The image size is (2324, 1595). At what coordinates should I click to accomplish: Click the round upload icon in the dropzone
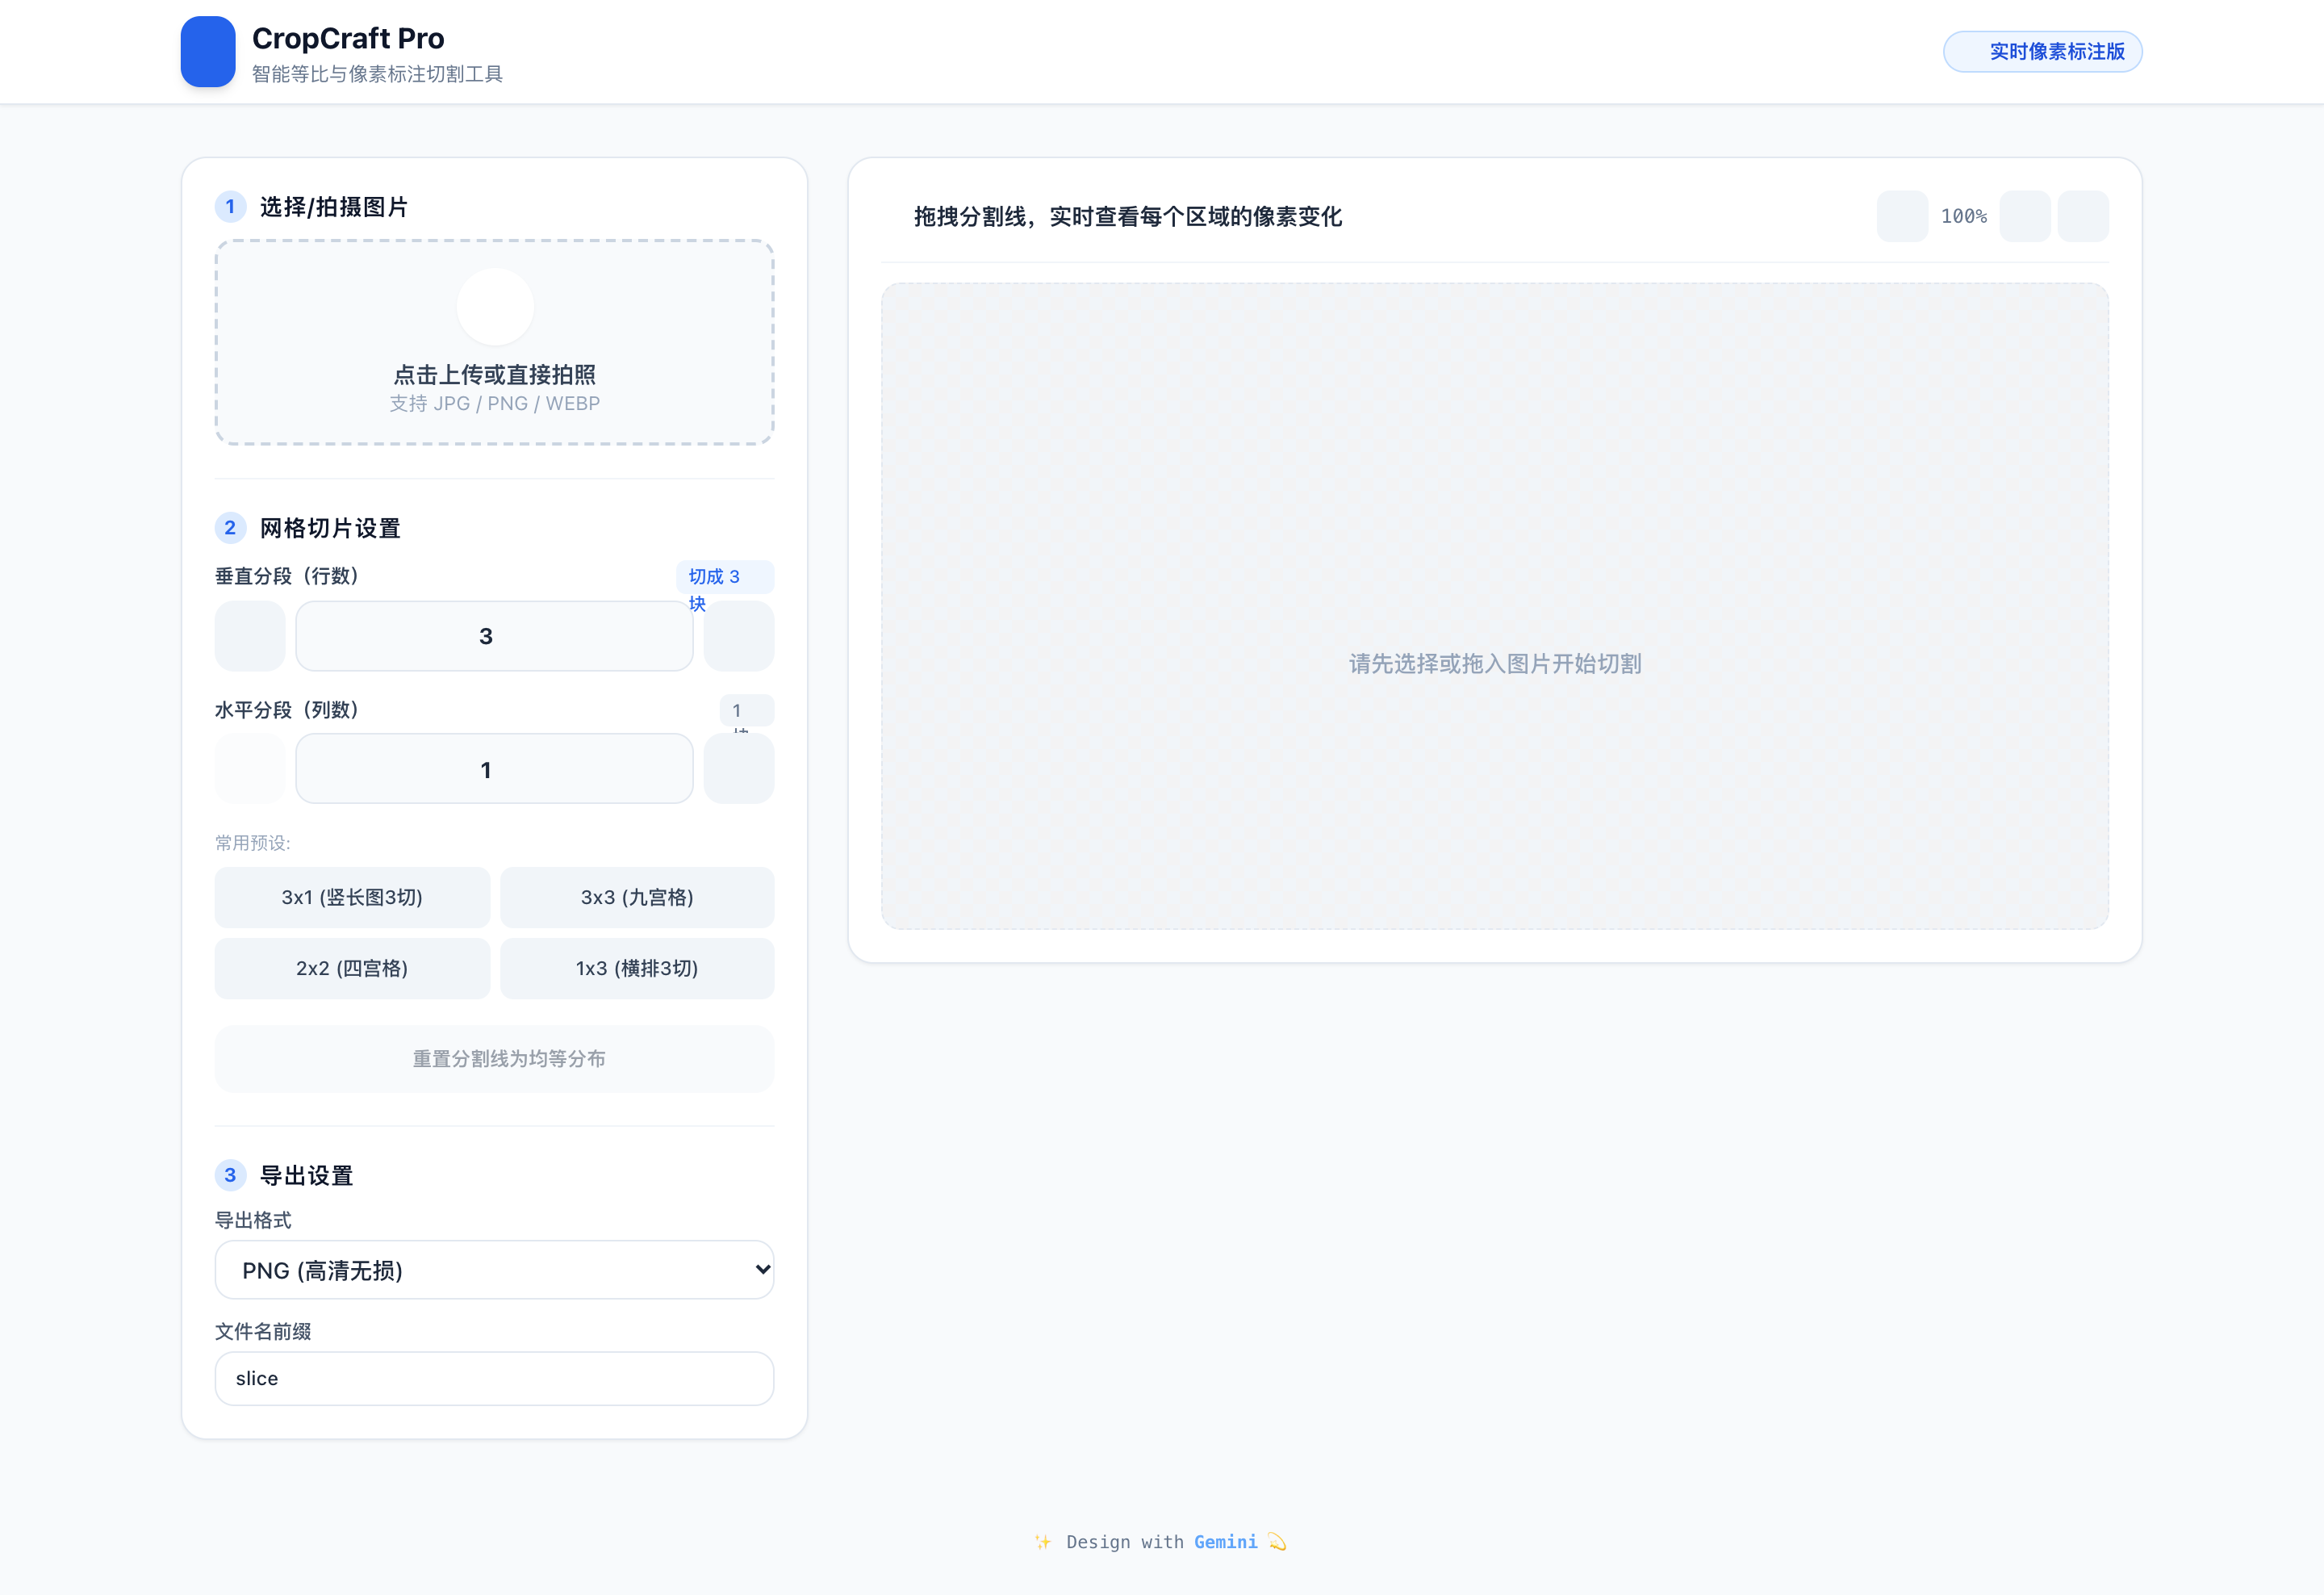[x=495, y=307]
